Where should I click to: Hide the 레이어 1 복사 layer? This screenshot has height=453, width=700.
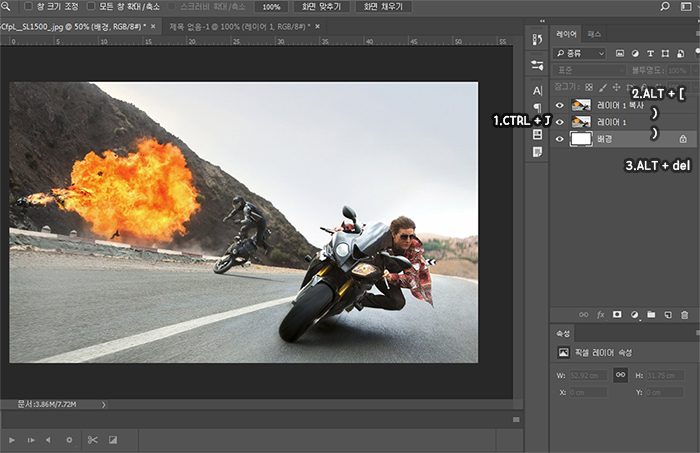tap(560, 105)
